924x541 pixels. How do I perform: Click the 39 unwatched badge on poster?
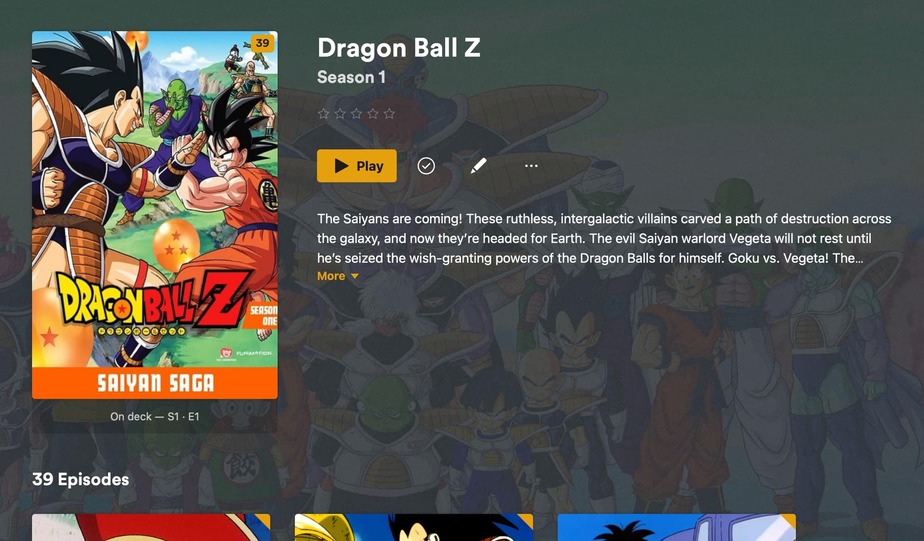click(262, 43)
